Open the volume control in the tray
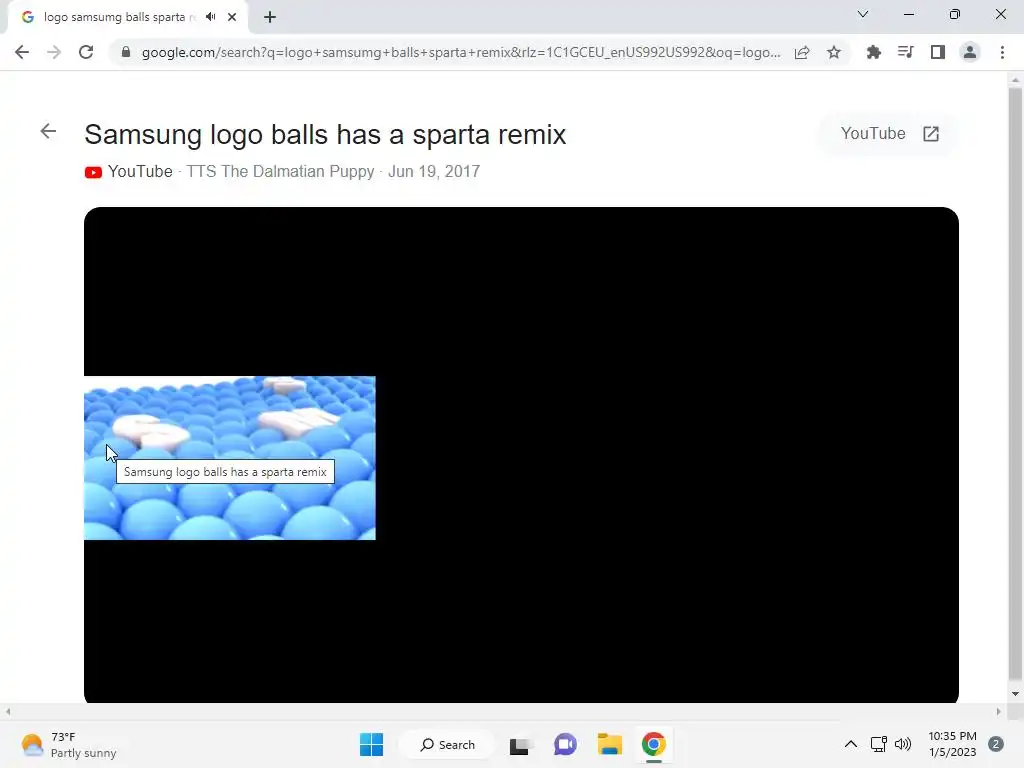The height and width of the screenshot is (768, 1024). click(x=903, y=744)
